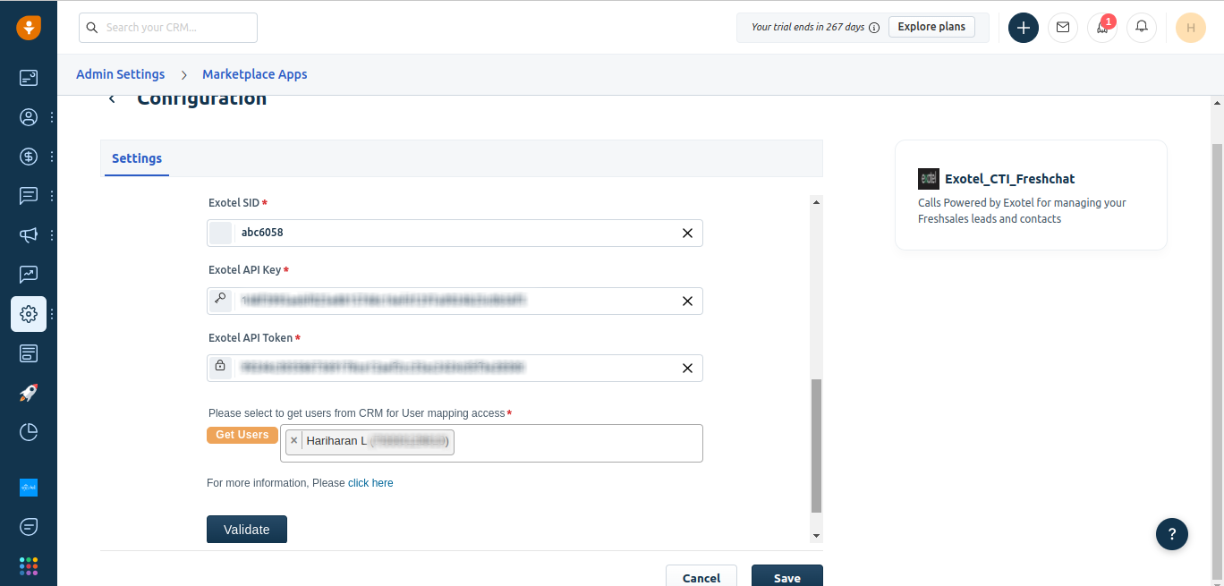The height and width of the screenshot is (586, 1224).
Task: Go back using the Configuration arrow
Action: coord(112,99)
